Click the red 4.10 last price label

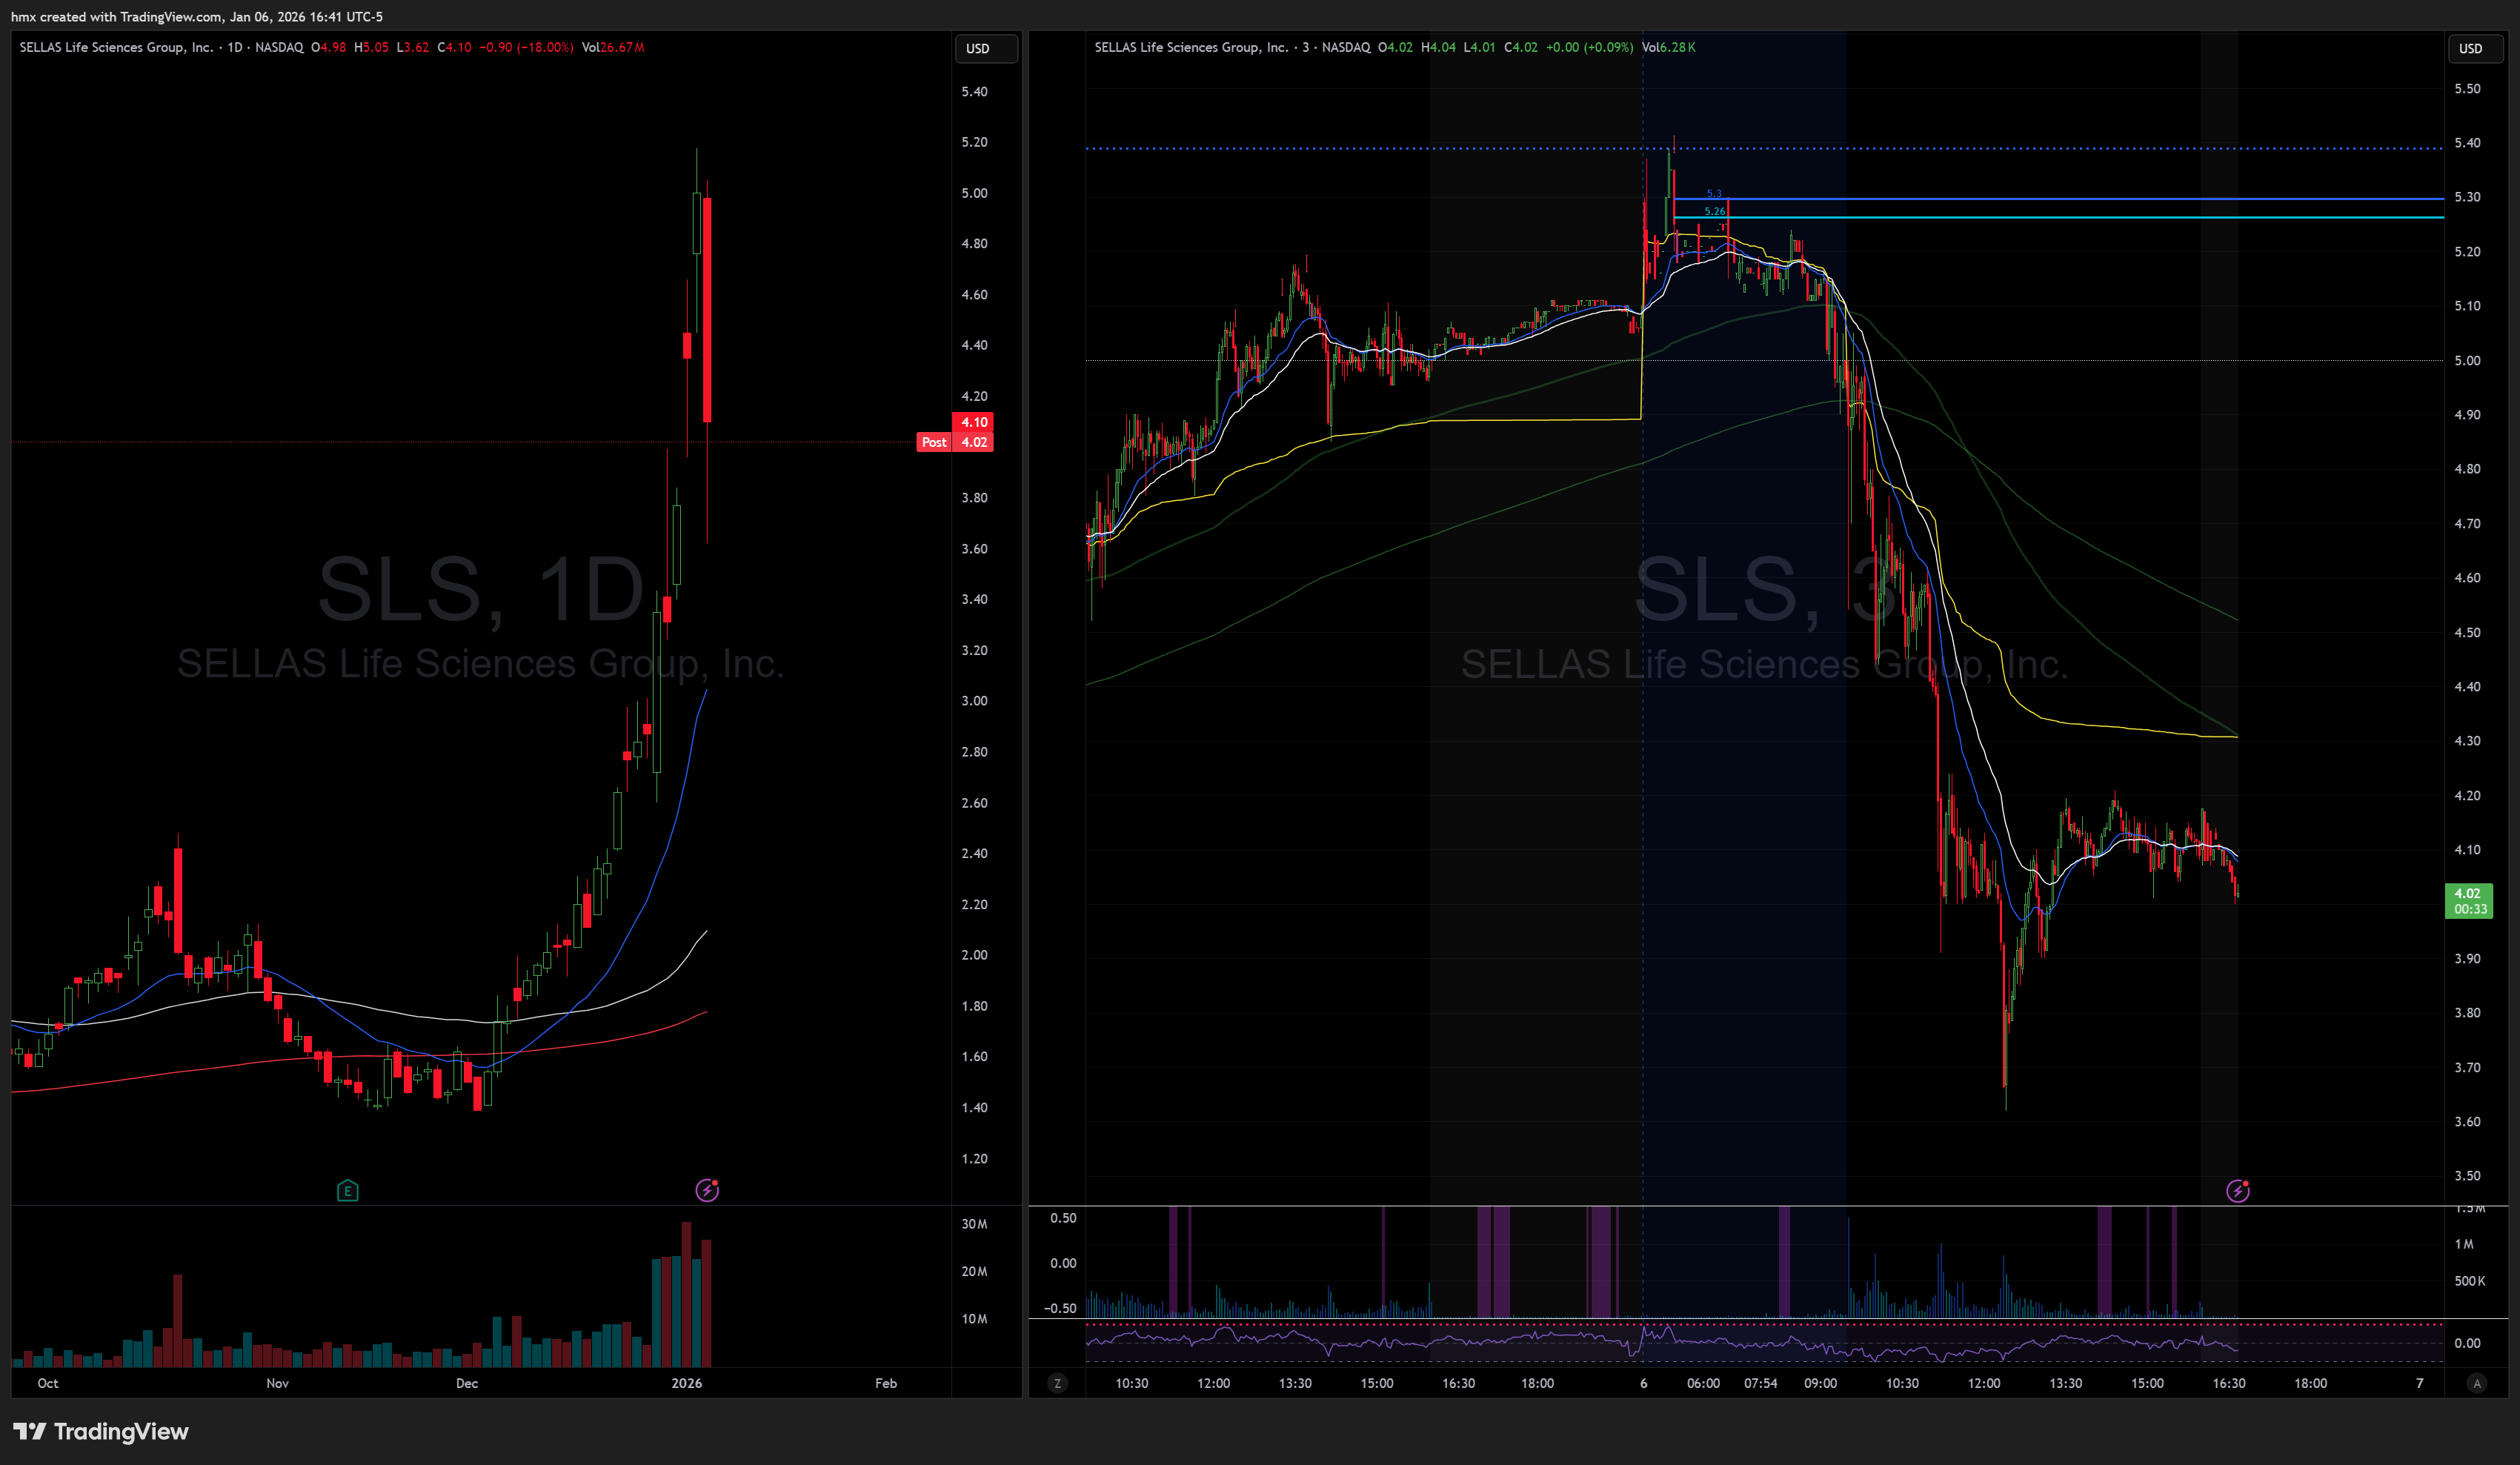pos(973,422)
